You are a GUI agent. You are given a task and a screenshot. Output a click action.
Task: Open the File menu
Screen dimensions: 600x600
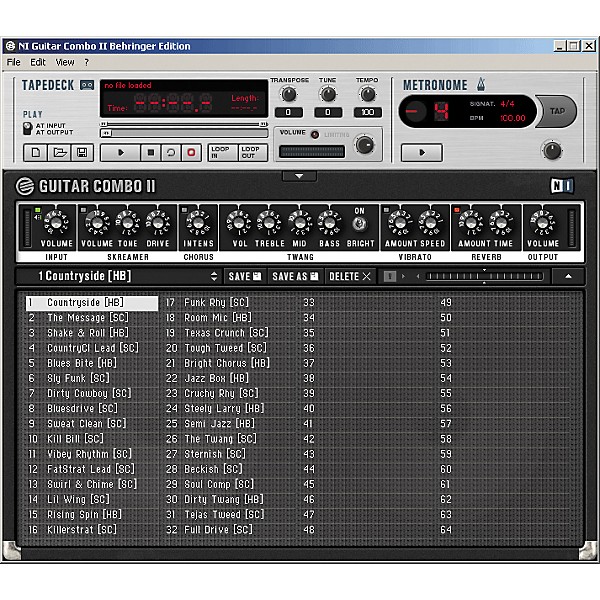point(14,62)
